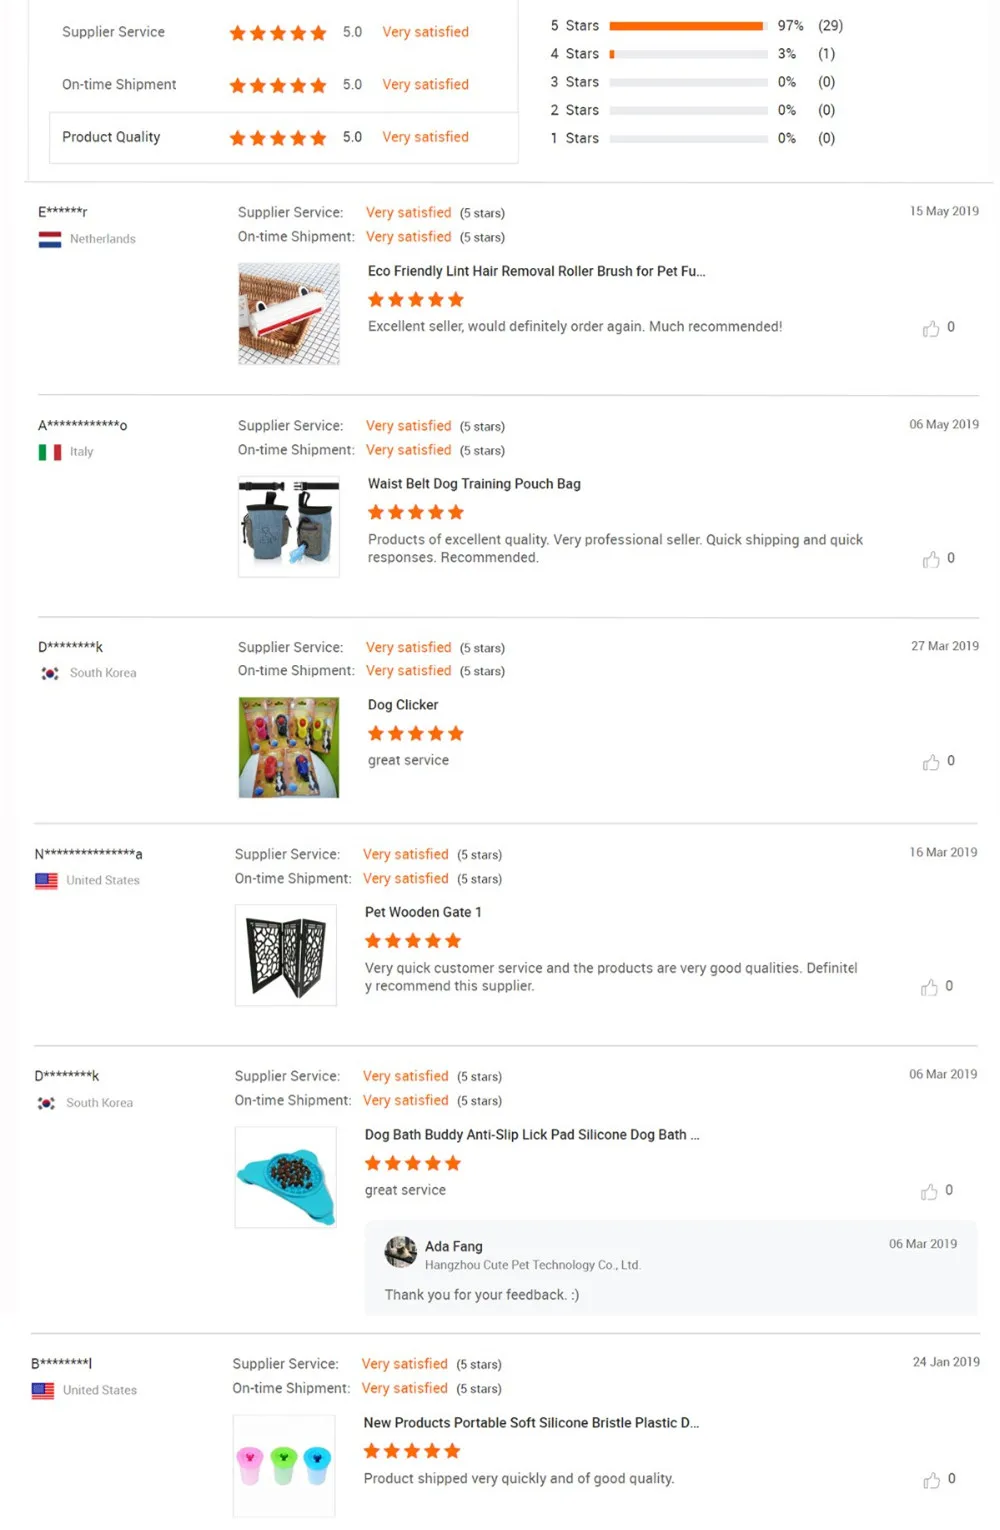Click Pet Wooden Gate 1 title
The height and width of the screenshot is (1530, 1000).
click(423, 912)
